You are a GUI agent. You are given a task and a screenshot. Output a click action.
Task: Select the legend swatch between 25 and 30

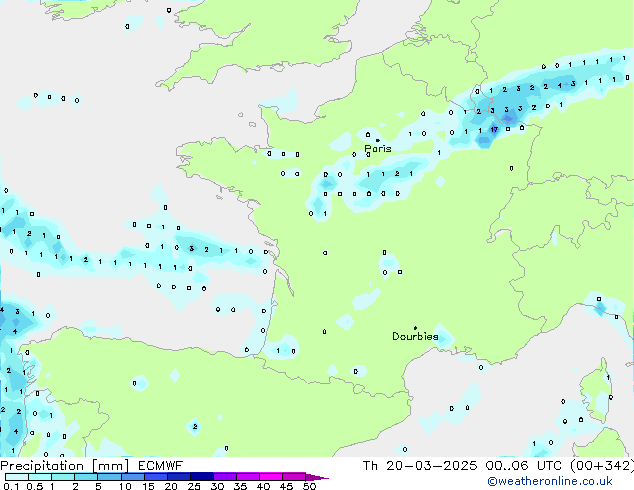coord(201,477)
